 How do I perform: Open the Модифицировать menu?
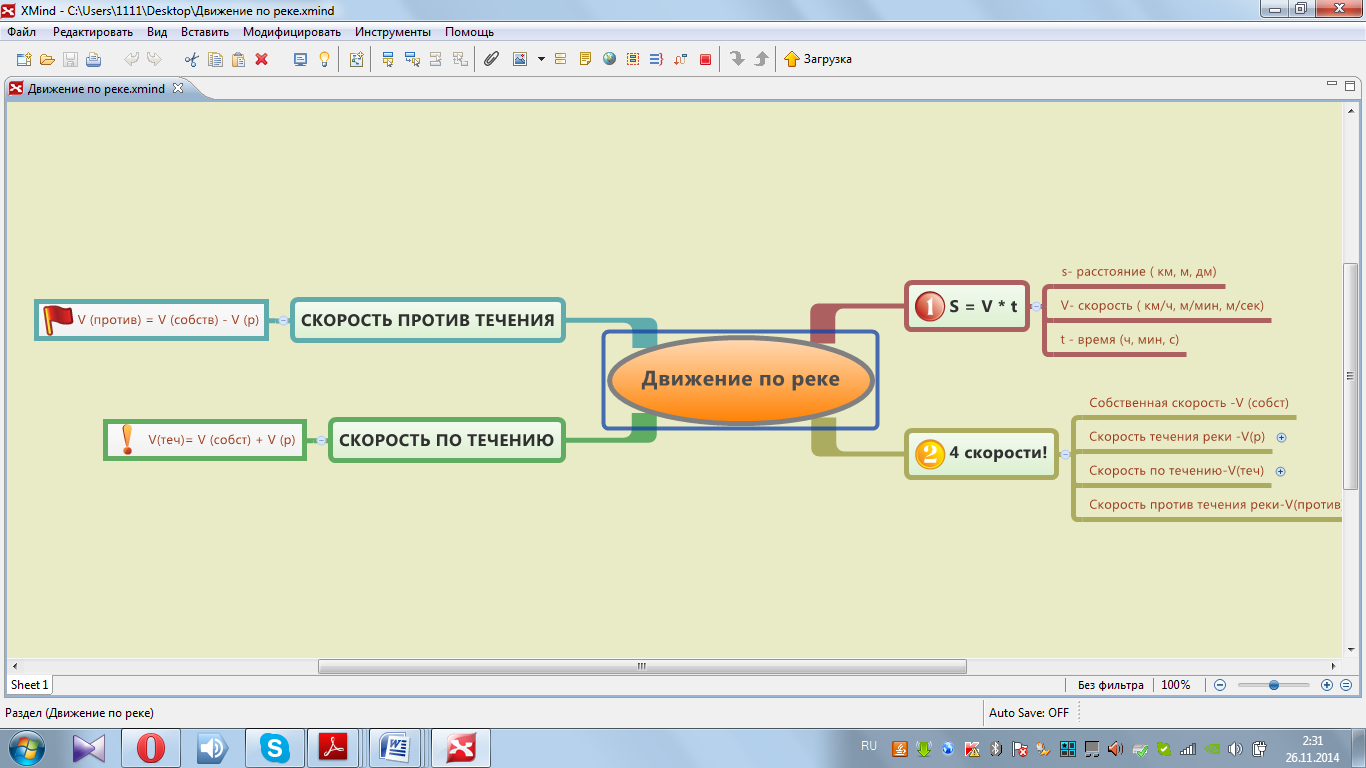[292, 32]
